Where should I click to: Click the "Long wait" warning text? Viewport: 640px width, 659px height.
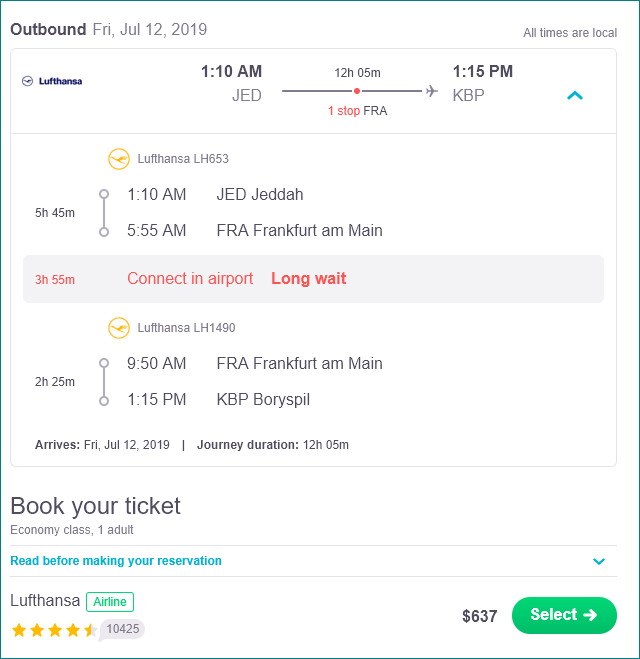click(x=308, y=279)
